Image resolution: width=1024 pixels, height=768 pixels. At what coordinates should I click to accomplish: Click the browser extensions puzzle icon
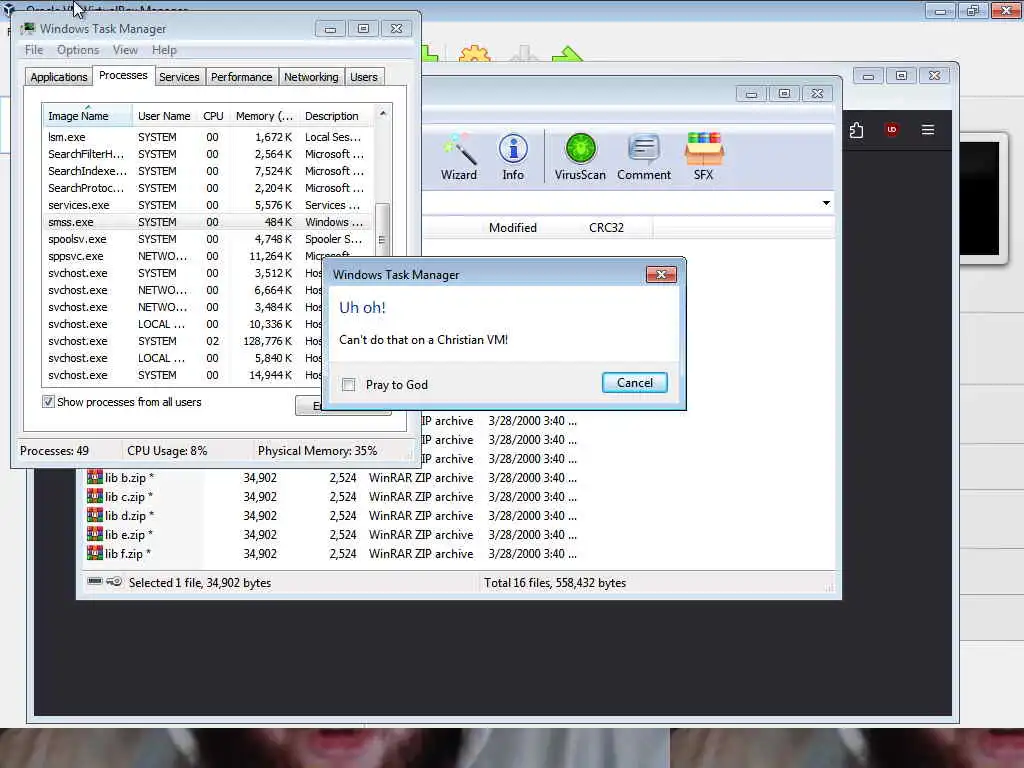pos(857,130)
